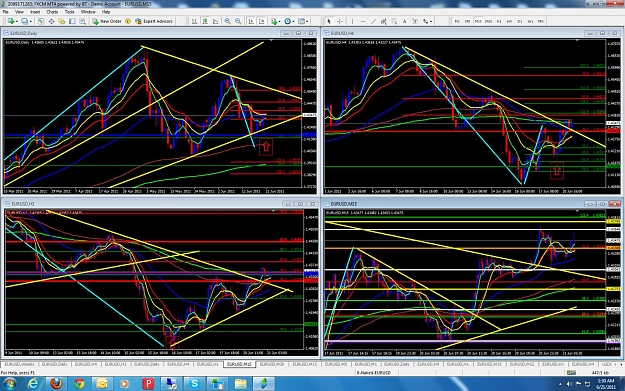Select the Trendline drawing tool
This screenshot has width=625, height=391.
pos(373,21)
